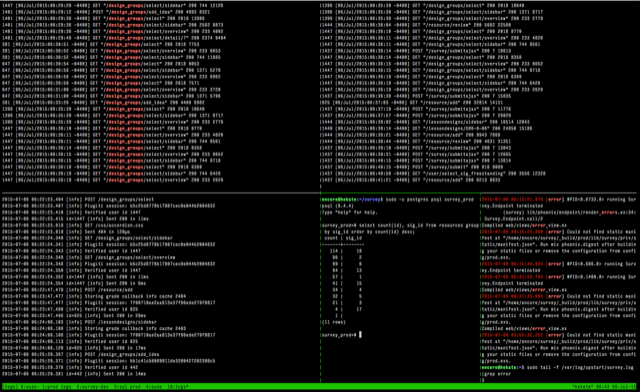Click the "GET /css/accordion.css" log line
Image resolution: width=640 pixels, height=392 pixels.
click(x=73, y=225)
